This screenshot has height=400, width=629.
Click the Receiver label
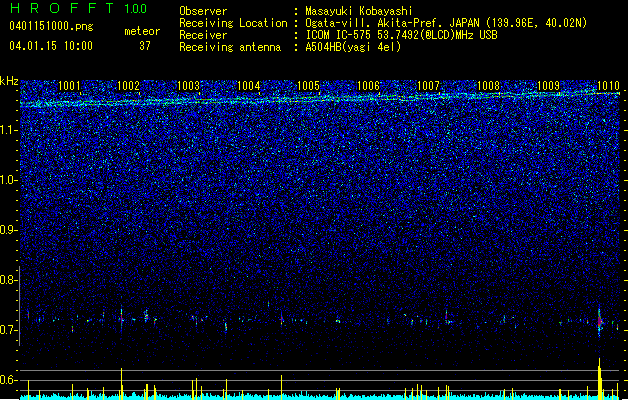tap(203, 35)
